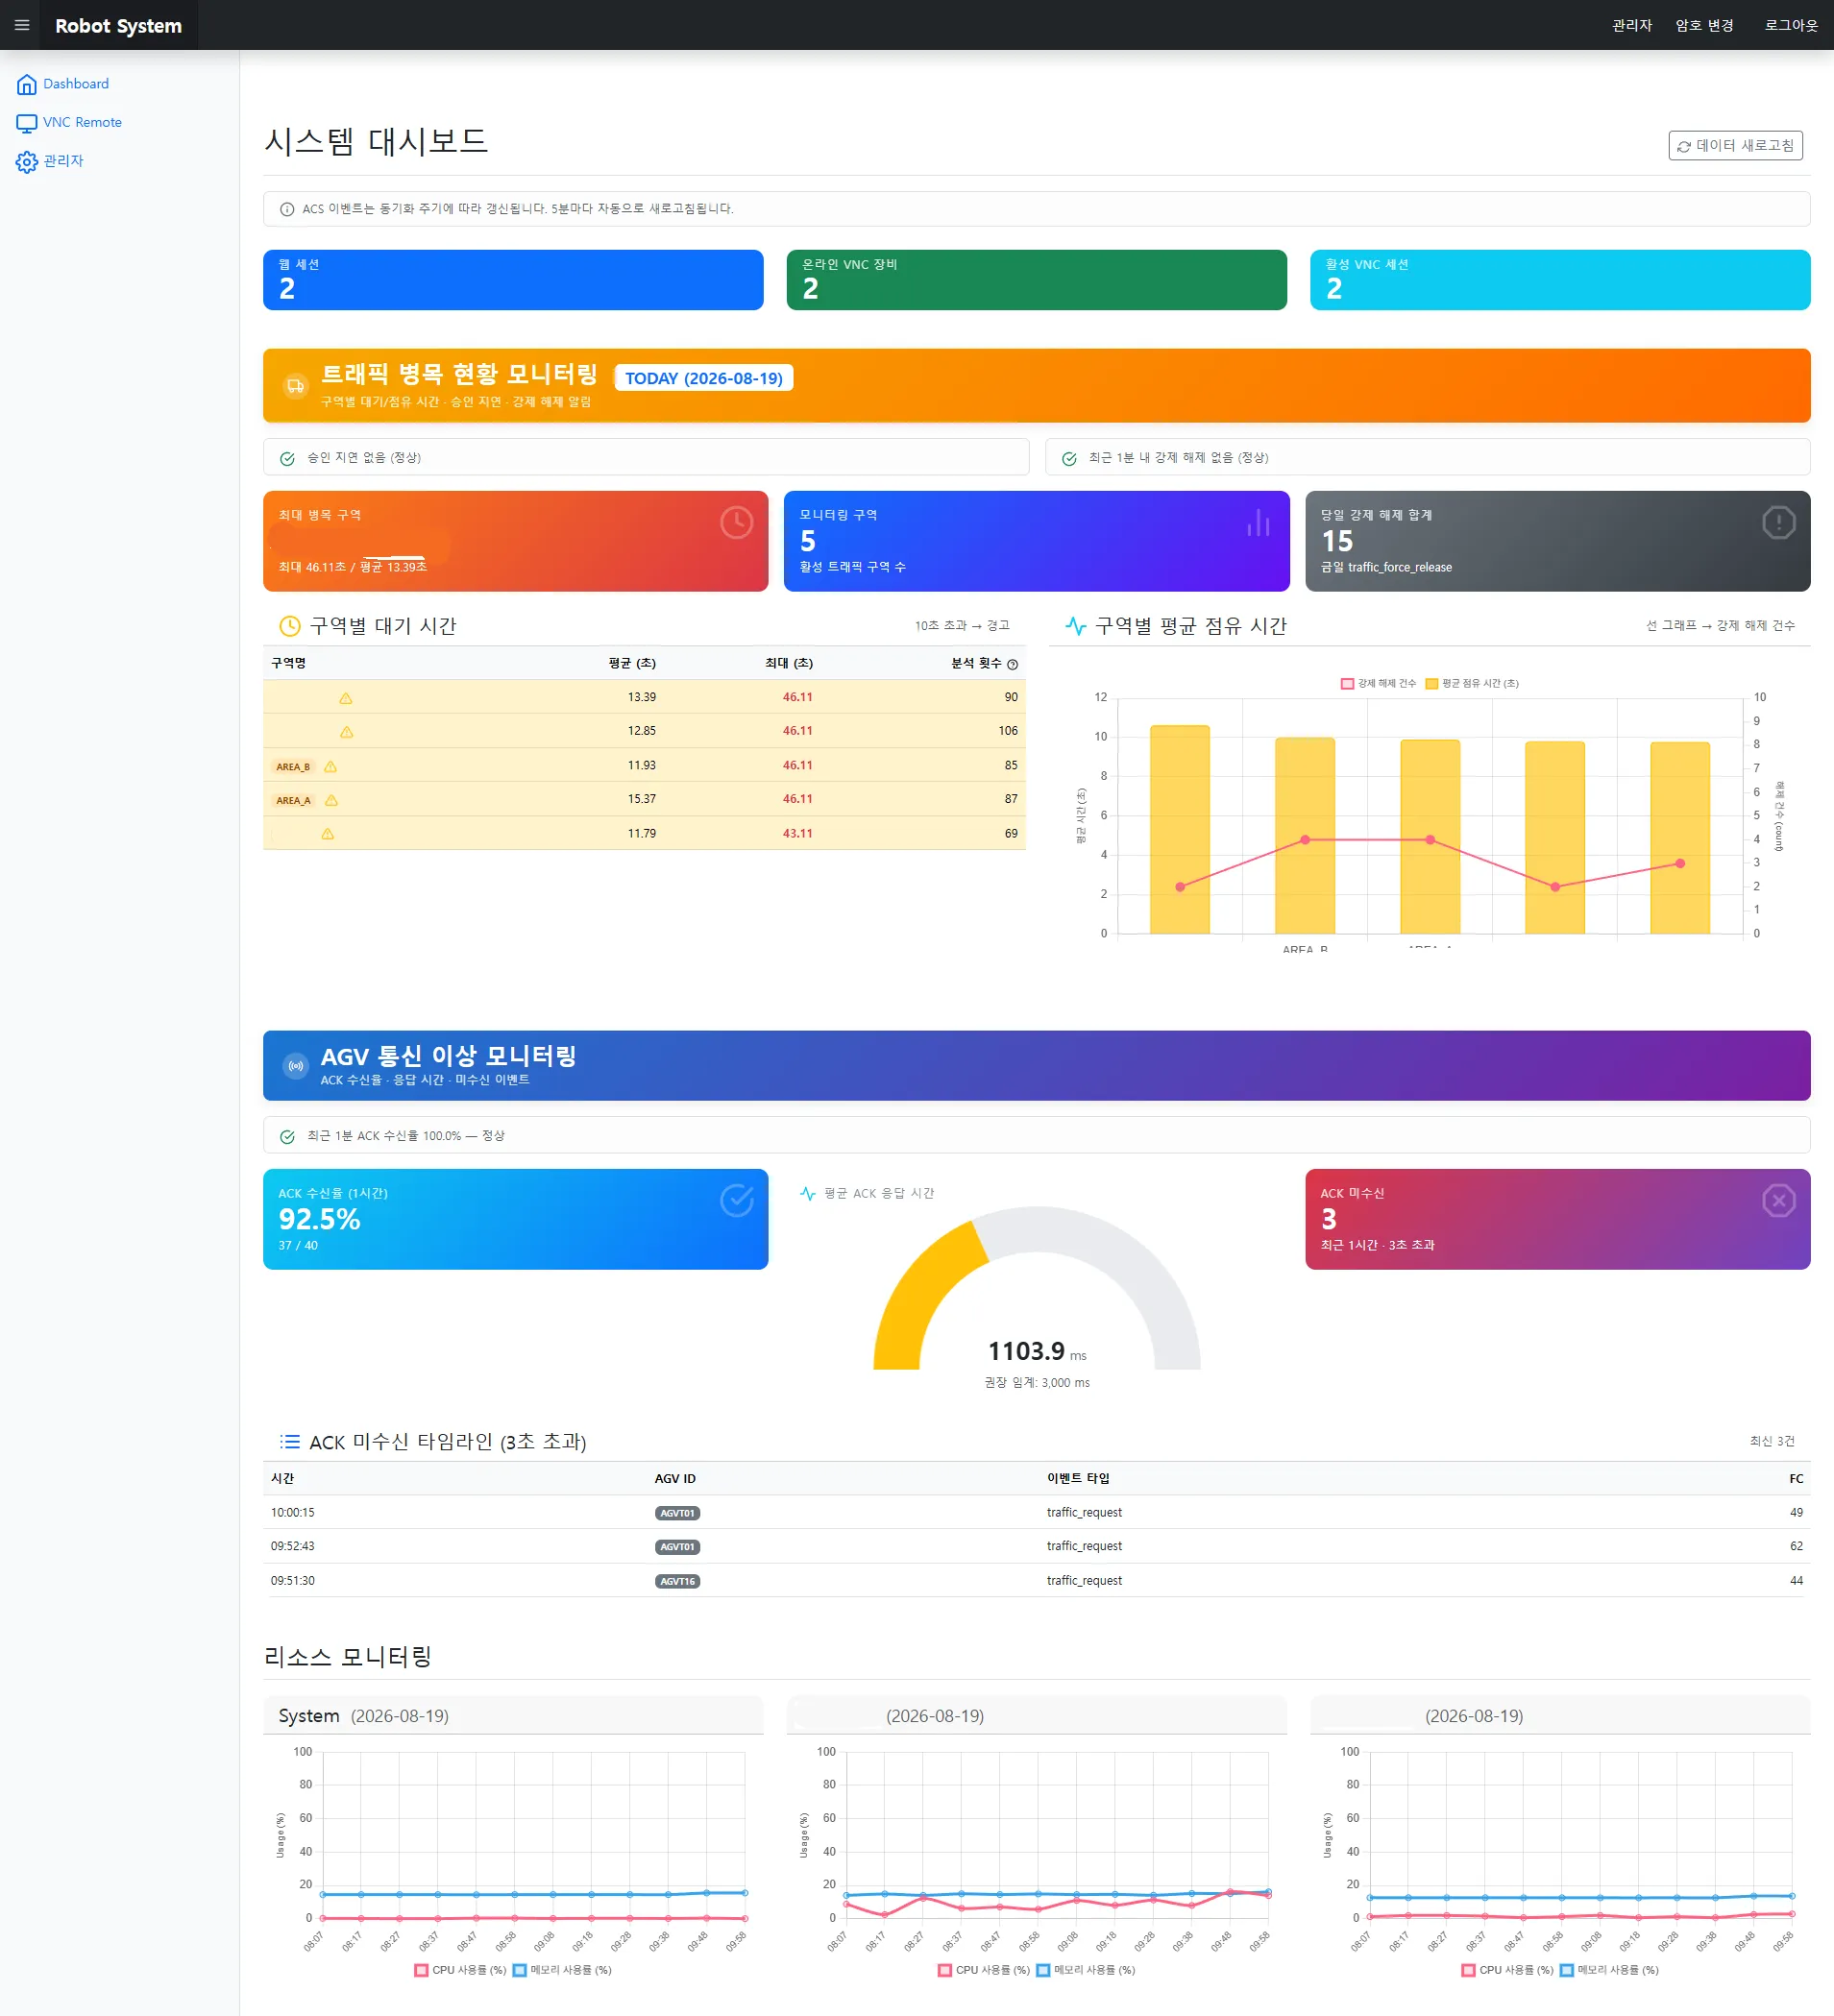Click the clock icon on 최대 병목 구역 card
This screenshot has width=1834, height=2016.
[x=736, y=522]
